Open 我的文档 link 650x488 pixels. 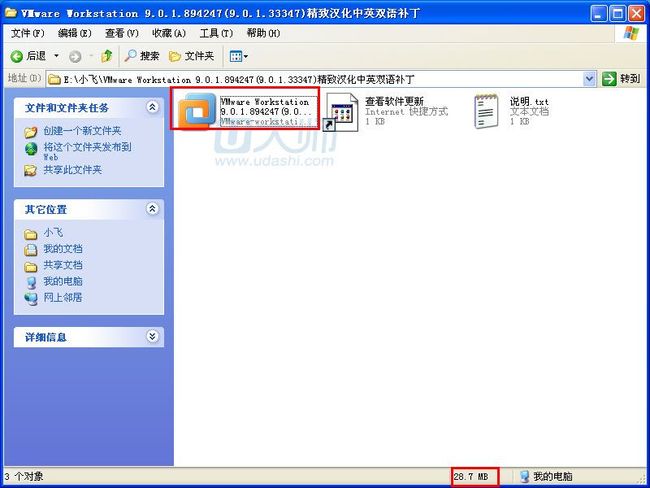point(63,249)
